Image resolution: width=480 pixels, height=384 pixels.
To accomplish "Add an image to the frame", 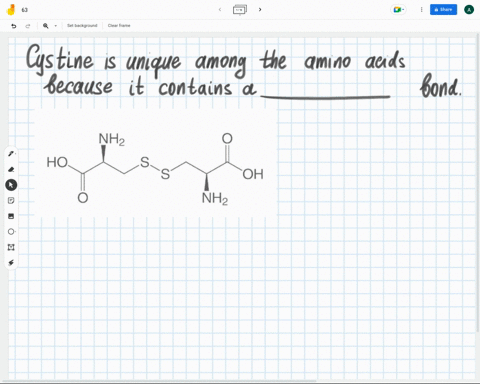I will pyautogui.click(x=11, y=216).
